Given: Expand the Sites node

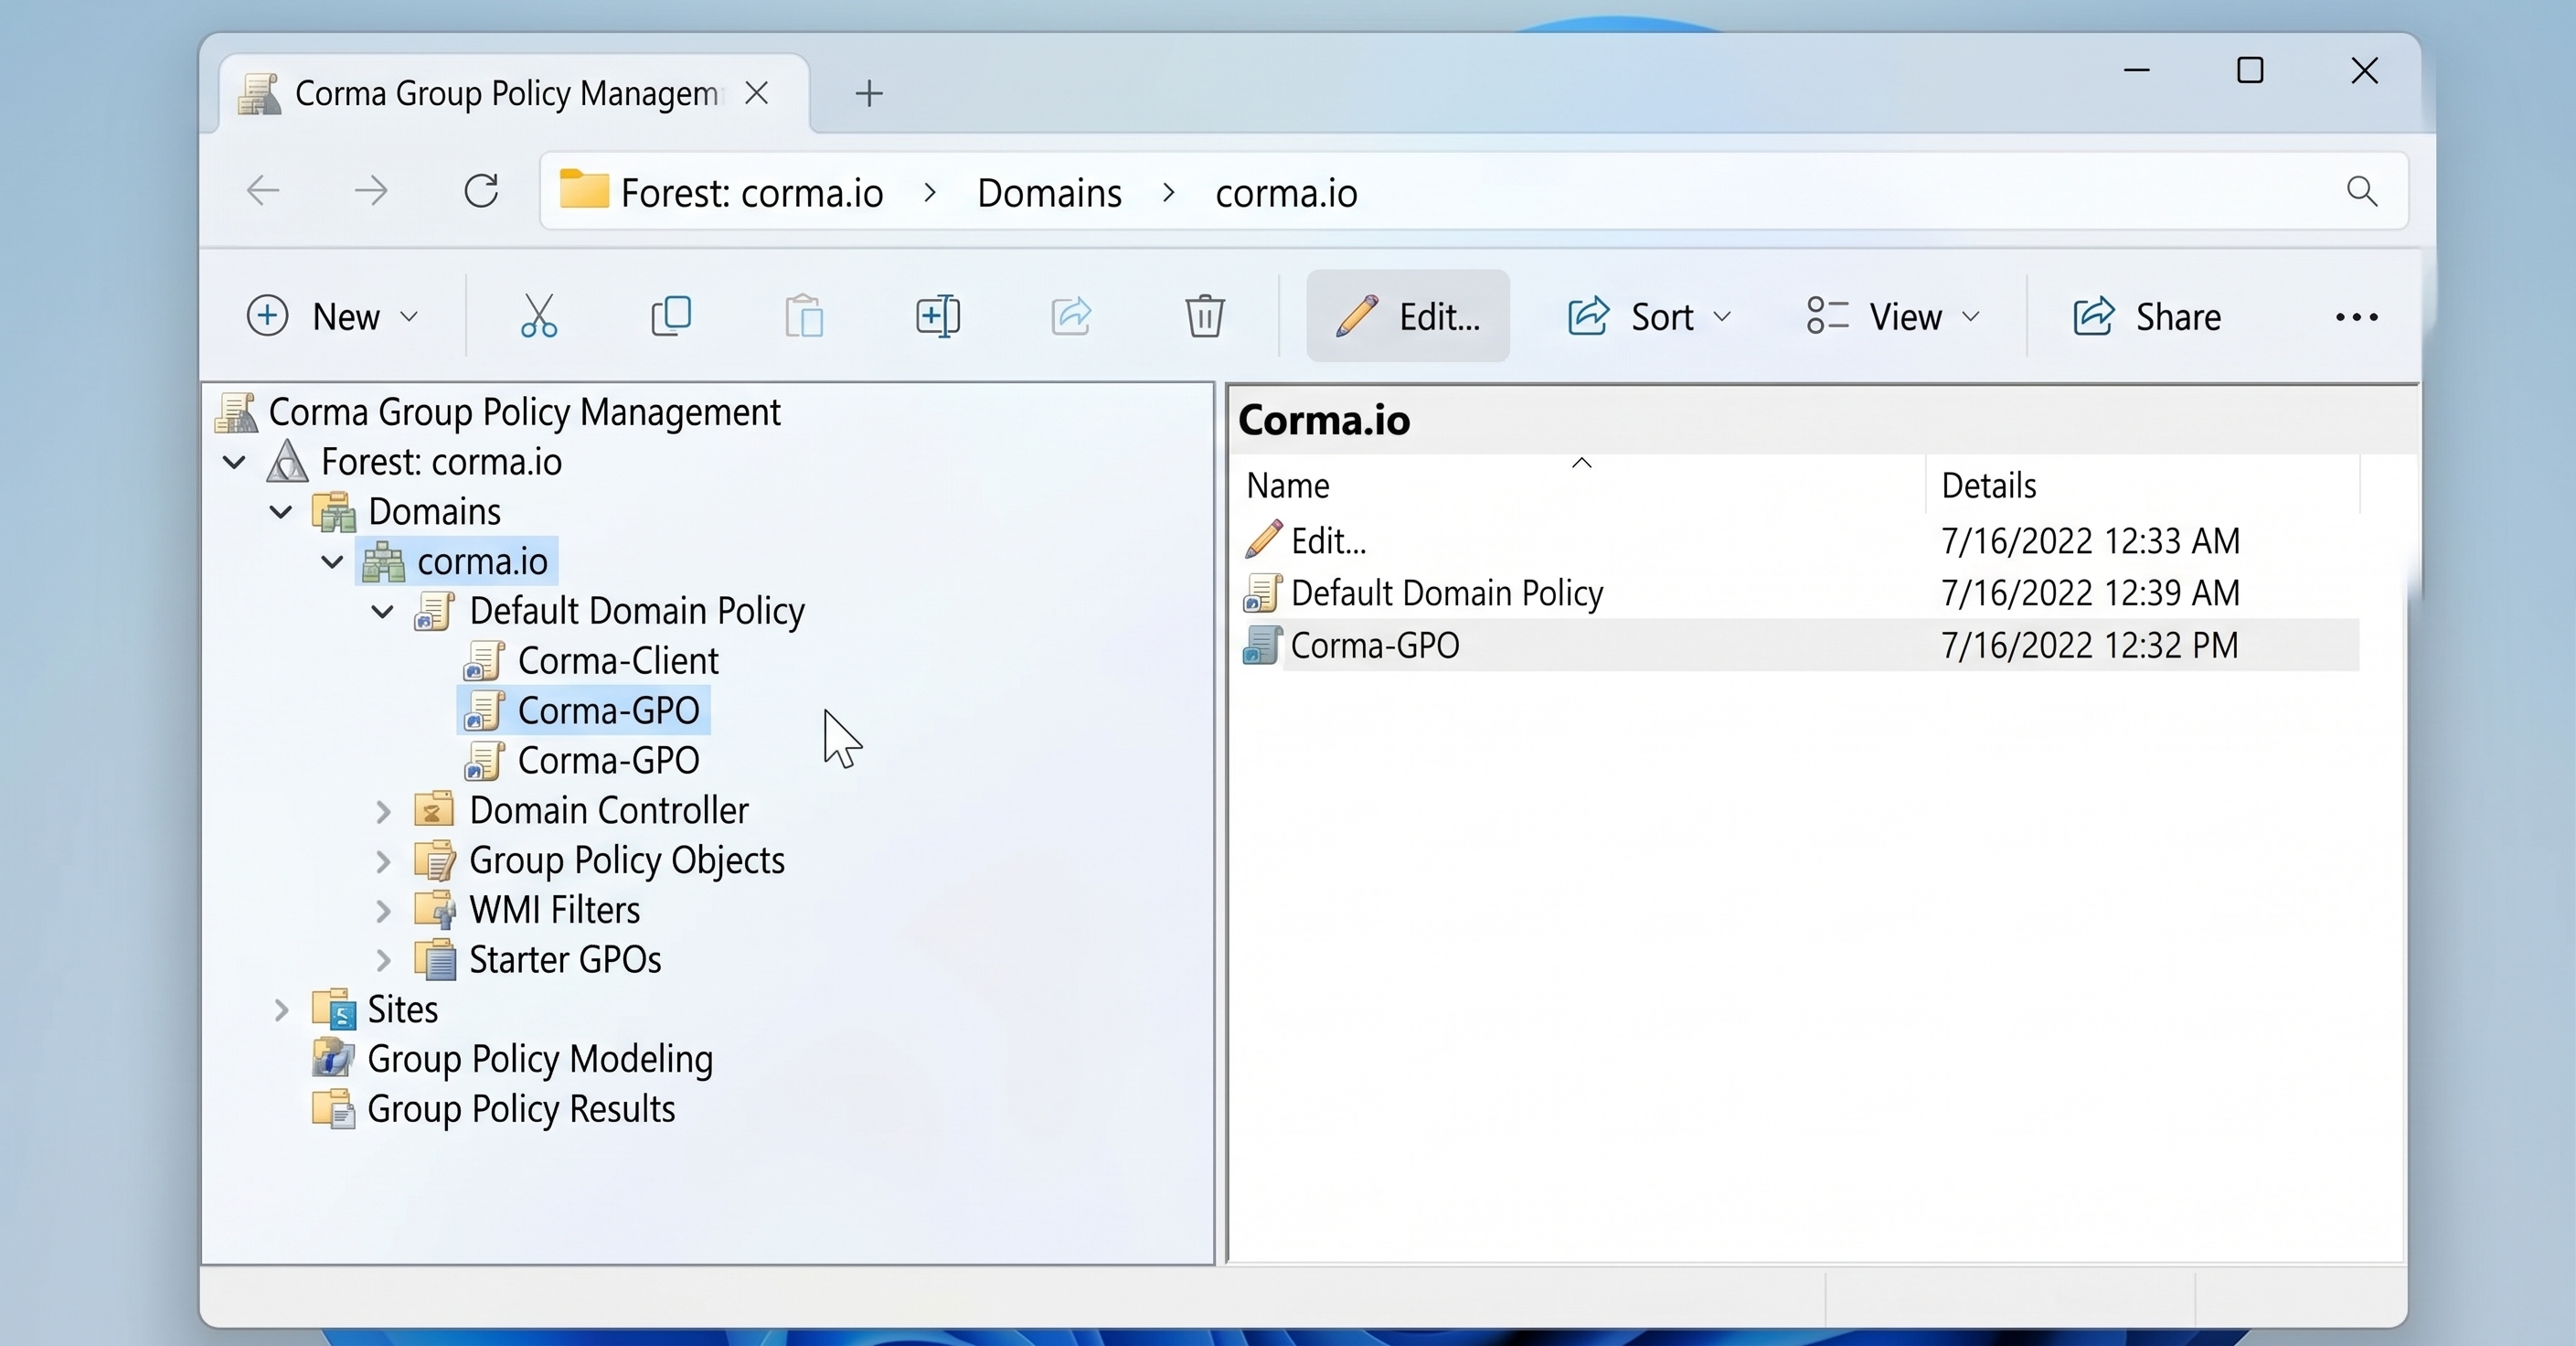Looking at the screenshot, I should point(282,1010).
